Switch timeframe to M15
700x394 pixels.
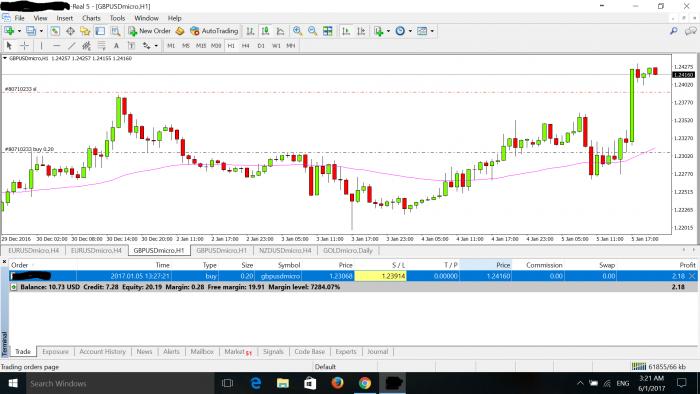(x=201, y=46)
